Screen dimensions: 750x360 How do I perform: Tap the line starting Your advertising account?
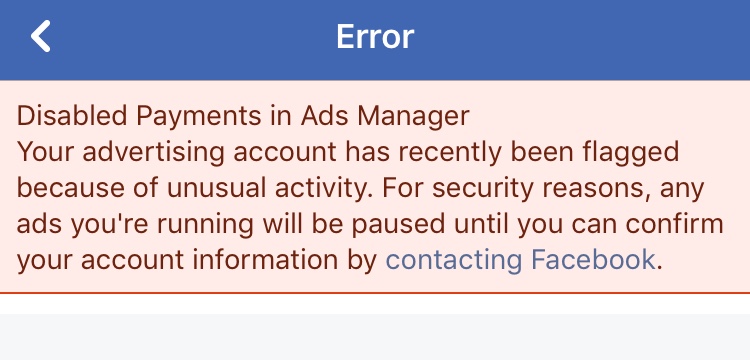(x=348, y=153)
